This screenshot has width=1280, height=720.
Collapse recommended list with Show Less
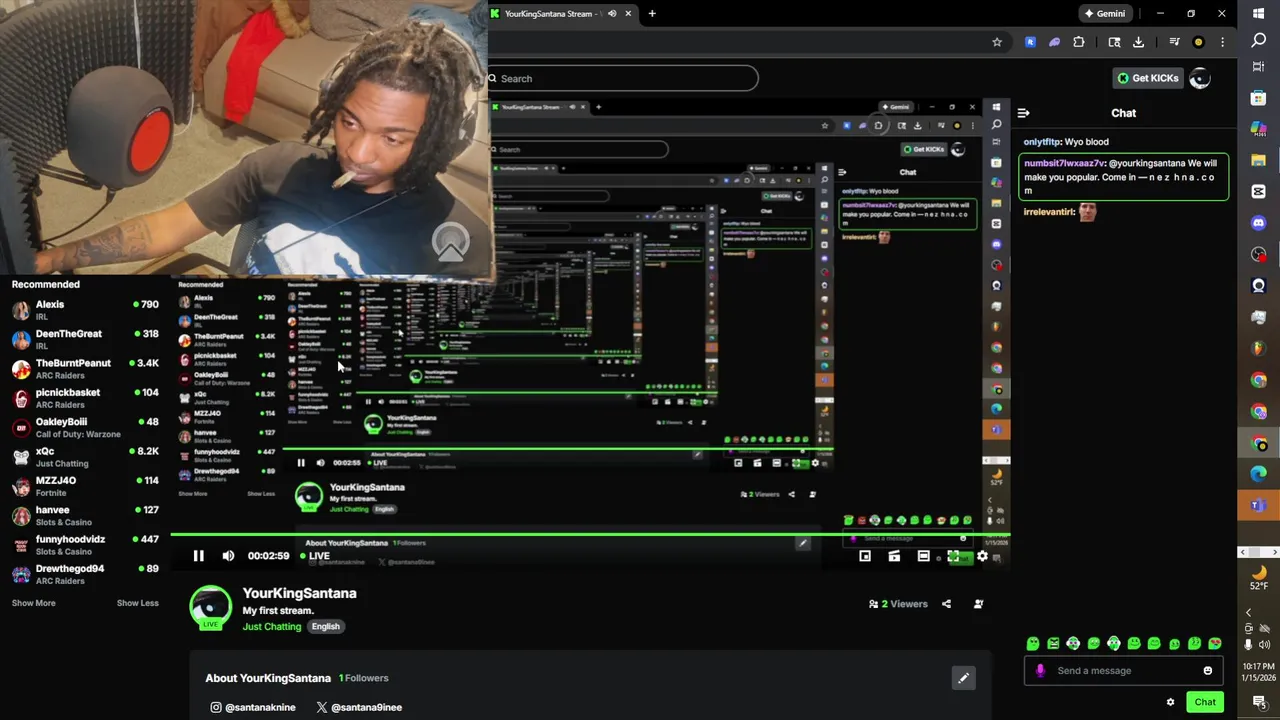pyautogui.click(x=138, y=603)
